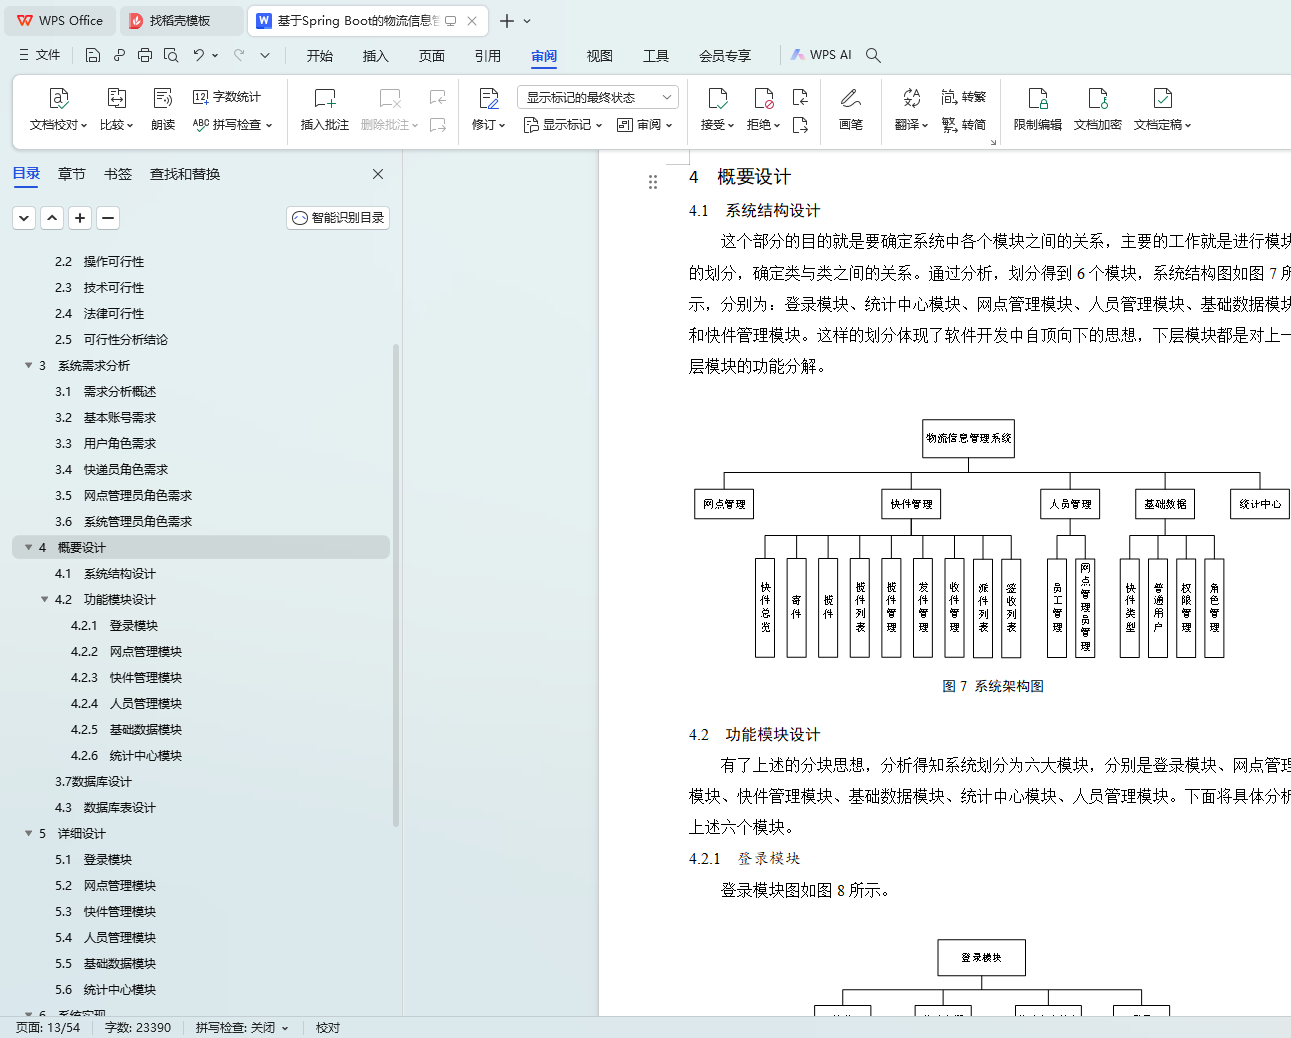Open the 查找和替换 navigation tab
1291x1038 pixels.
(x=185, y=174)
